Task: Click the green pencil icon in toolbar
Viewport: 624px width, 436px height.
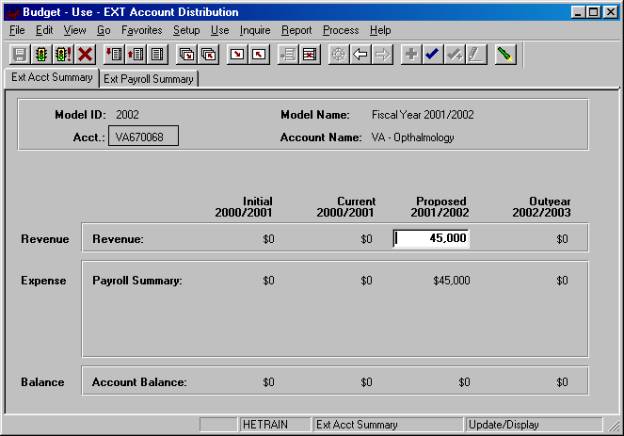Action: coord(505,54)
